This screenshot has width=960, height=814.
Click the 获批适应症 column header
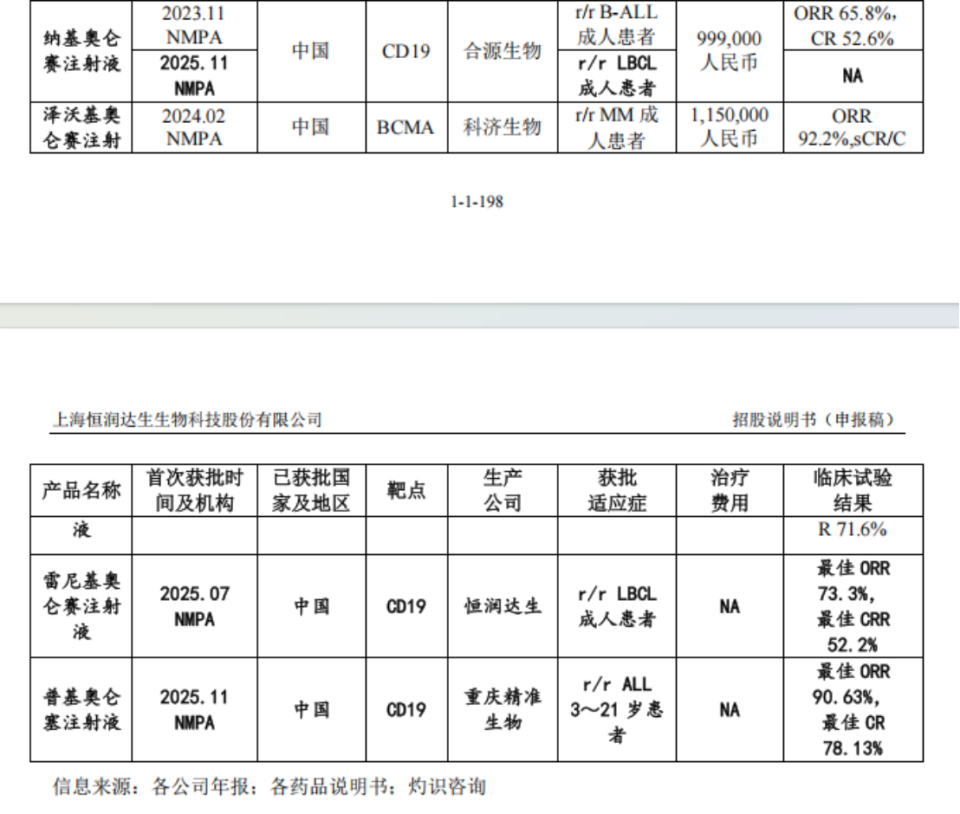(617, 490)
